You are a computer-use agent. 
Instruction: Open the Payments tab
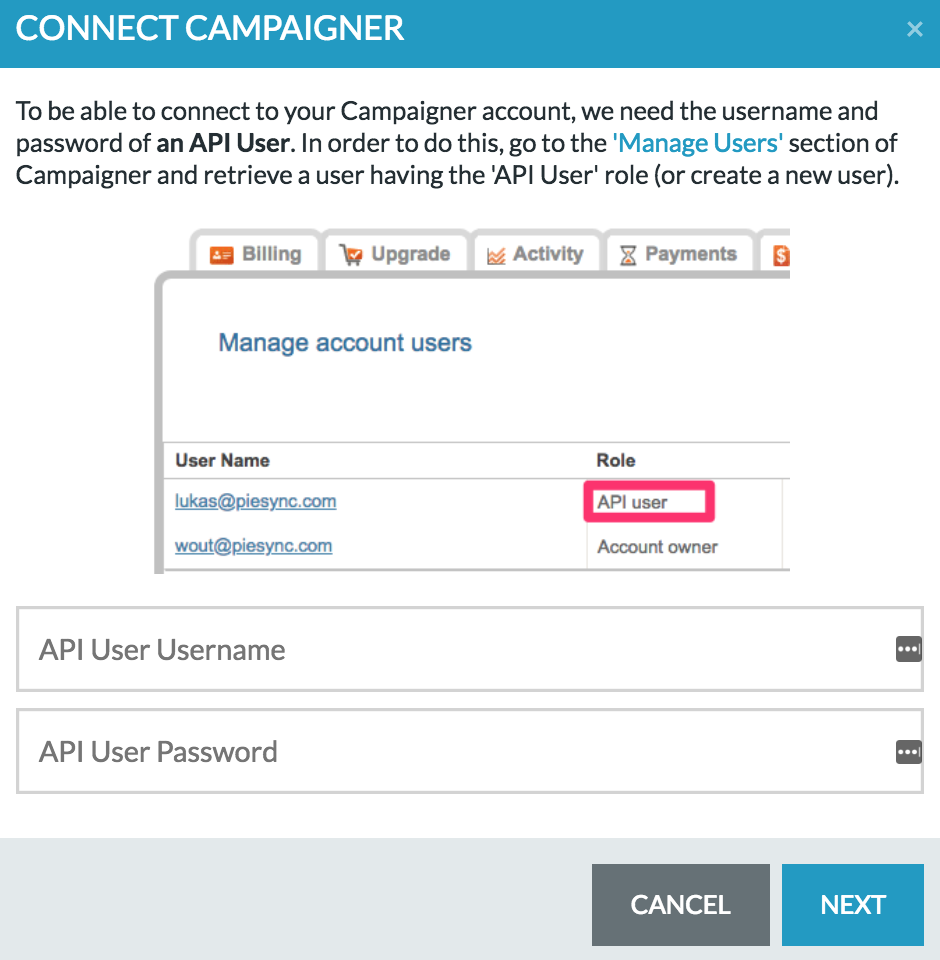(679, 253)
